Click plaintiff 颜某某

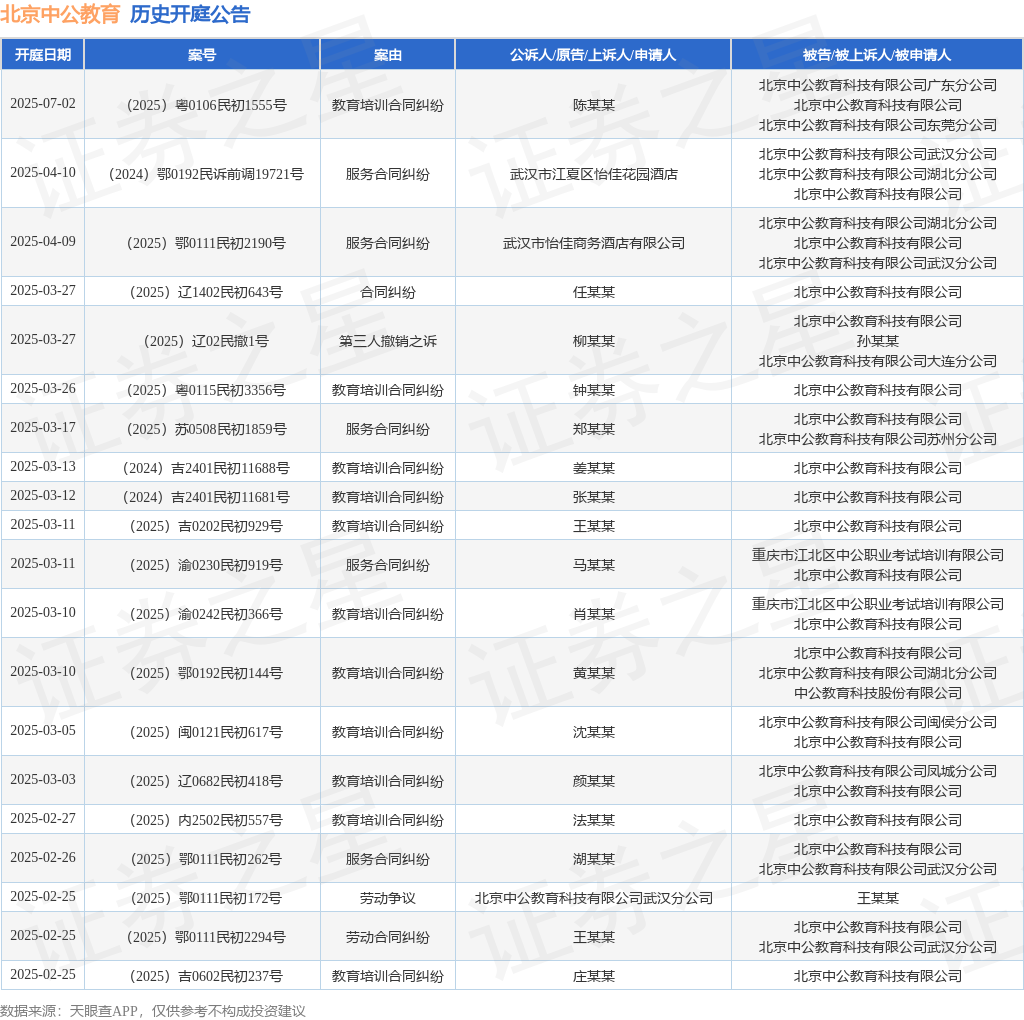[594, 782]
